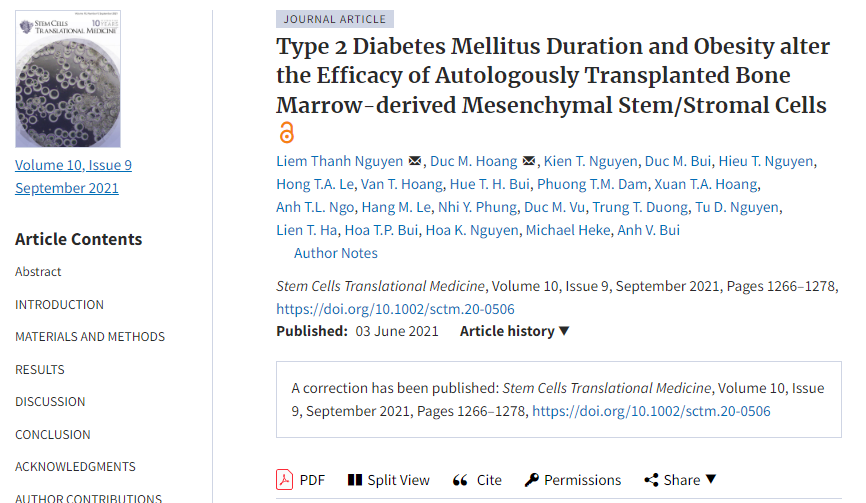Open Permissions key icon
Viewport: 866px width, 503px height.
532,480
